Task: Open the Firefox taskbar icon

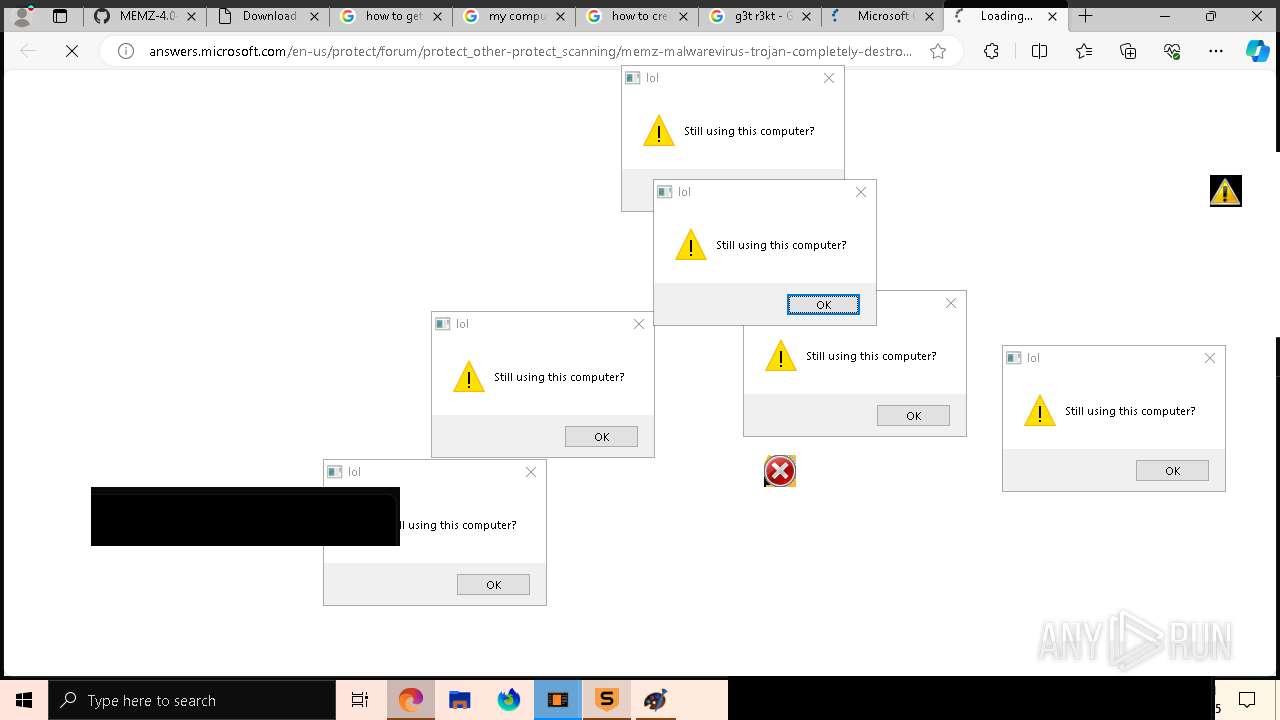Action: point(509,700)
